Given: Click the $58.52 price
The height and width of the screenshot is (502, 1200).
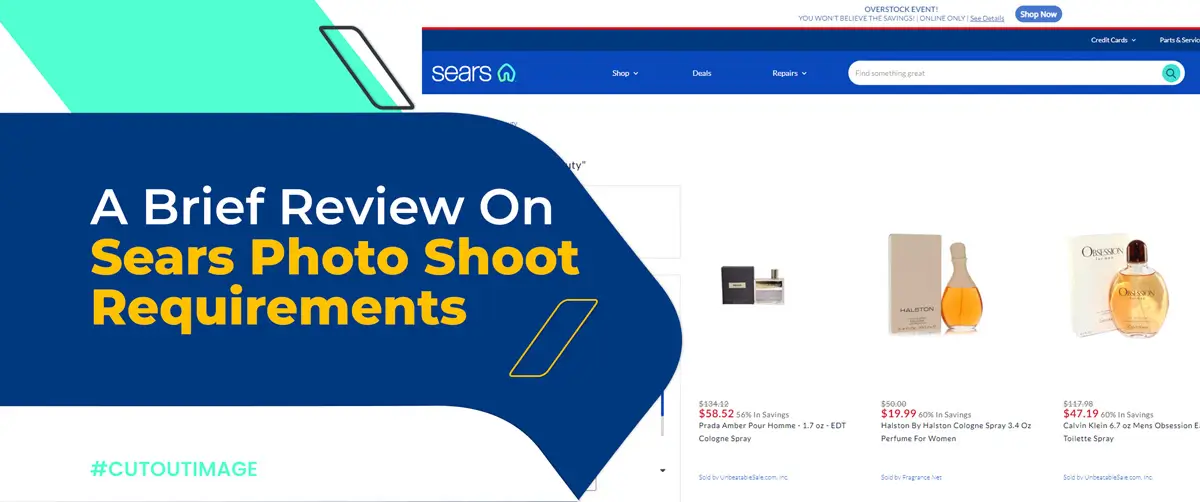Looking at the screenshot, I should point(715,413).
